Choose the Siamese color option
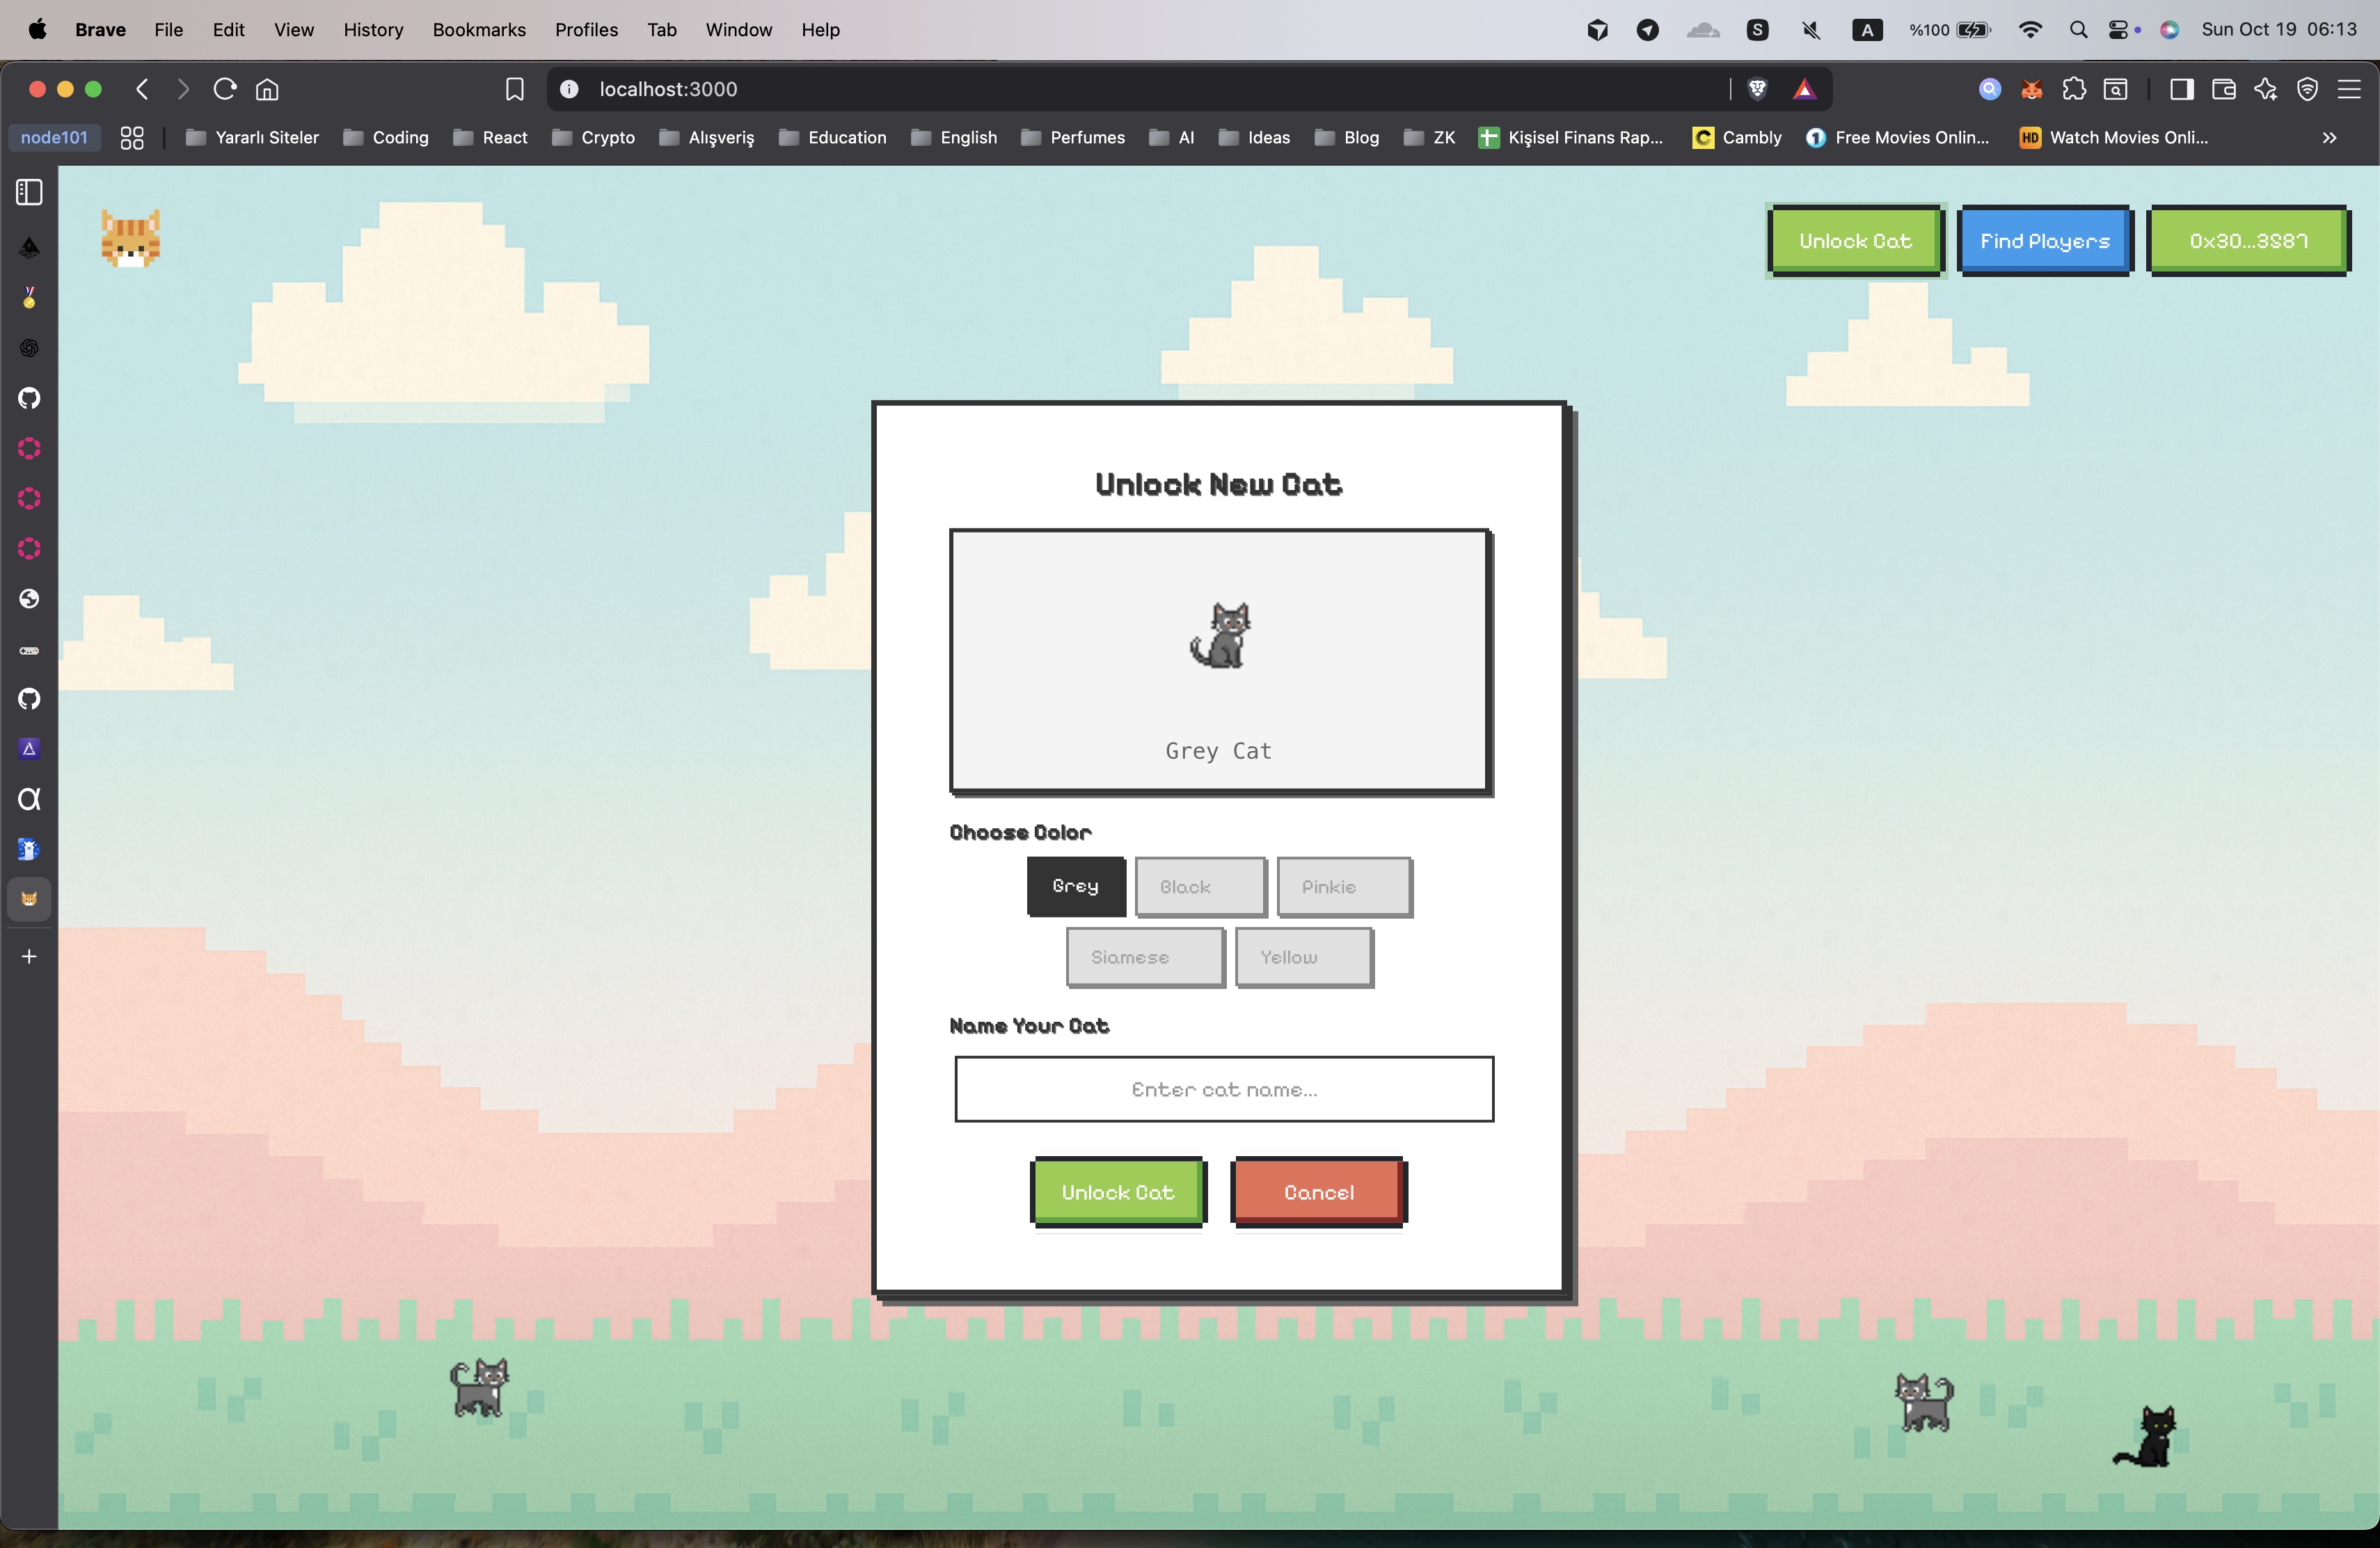The image size is (2380, 1548). 1144,957
